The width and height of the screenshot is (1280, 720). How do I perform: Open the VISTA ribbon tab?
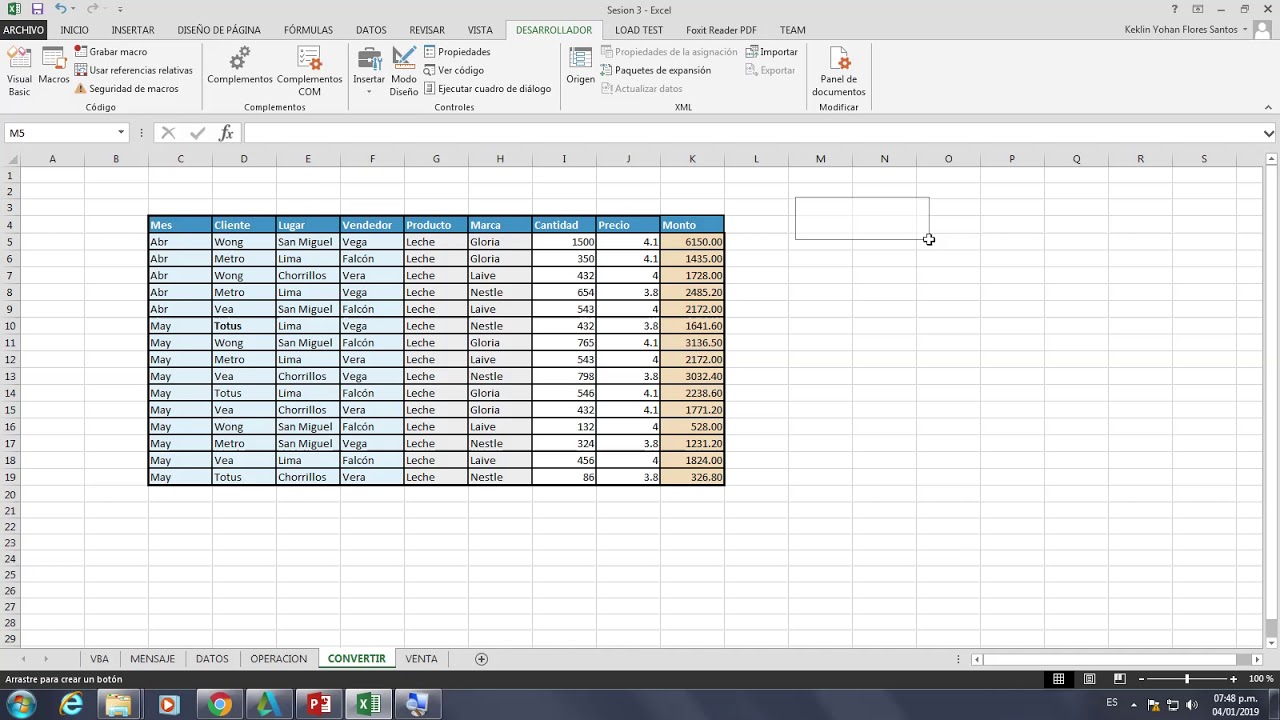pyautogui.click(x=480, y=30)
